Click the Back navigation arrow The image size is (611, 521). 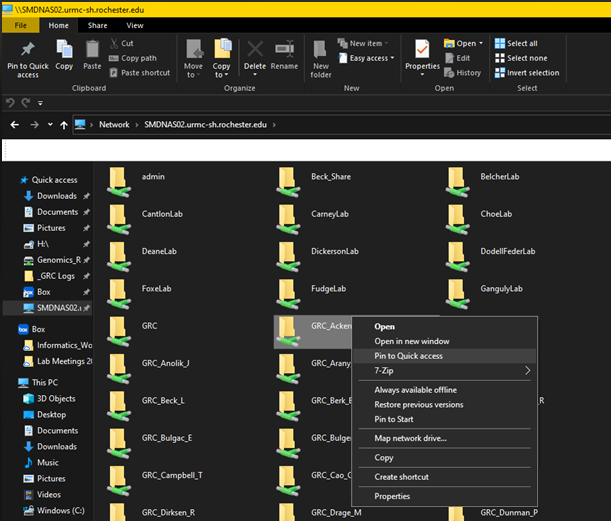pos(14,125)
